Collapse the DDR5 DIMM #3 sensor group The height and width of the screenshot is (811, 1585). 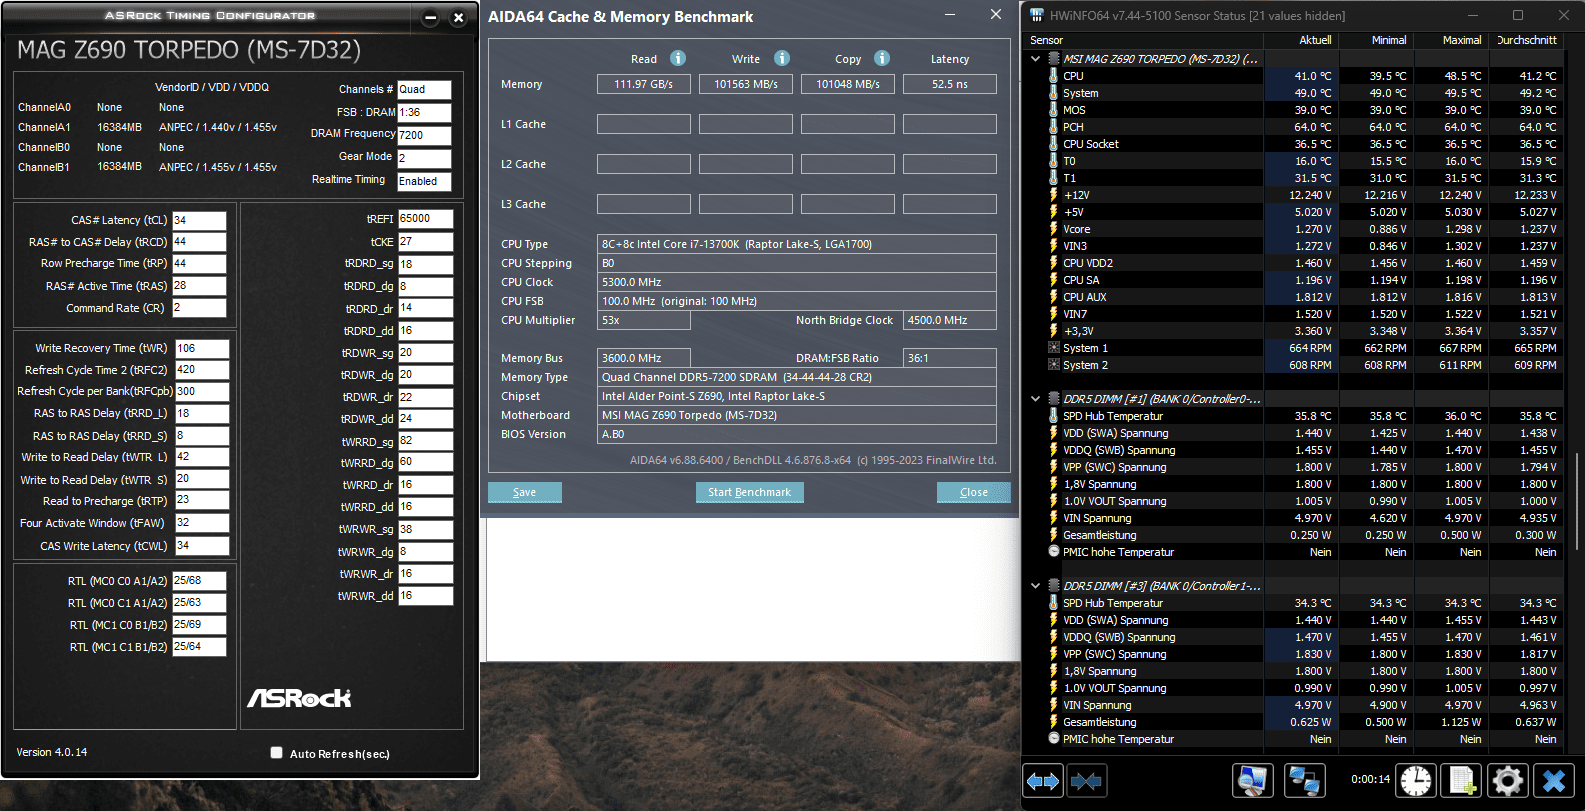click(x=1035, y=586)
